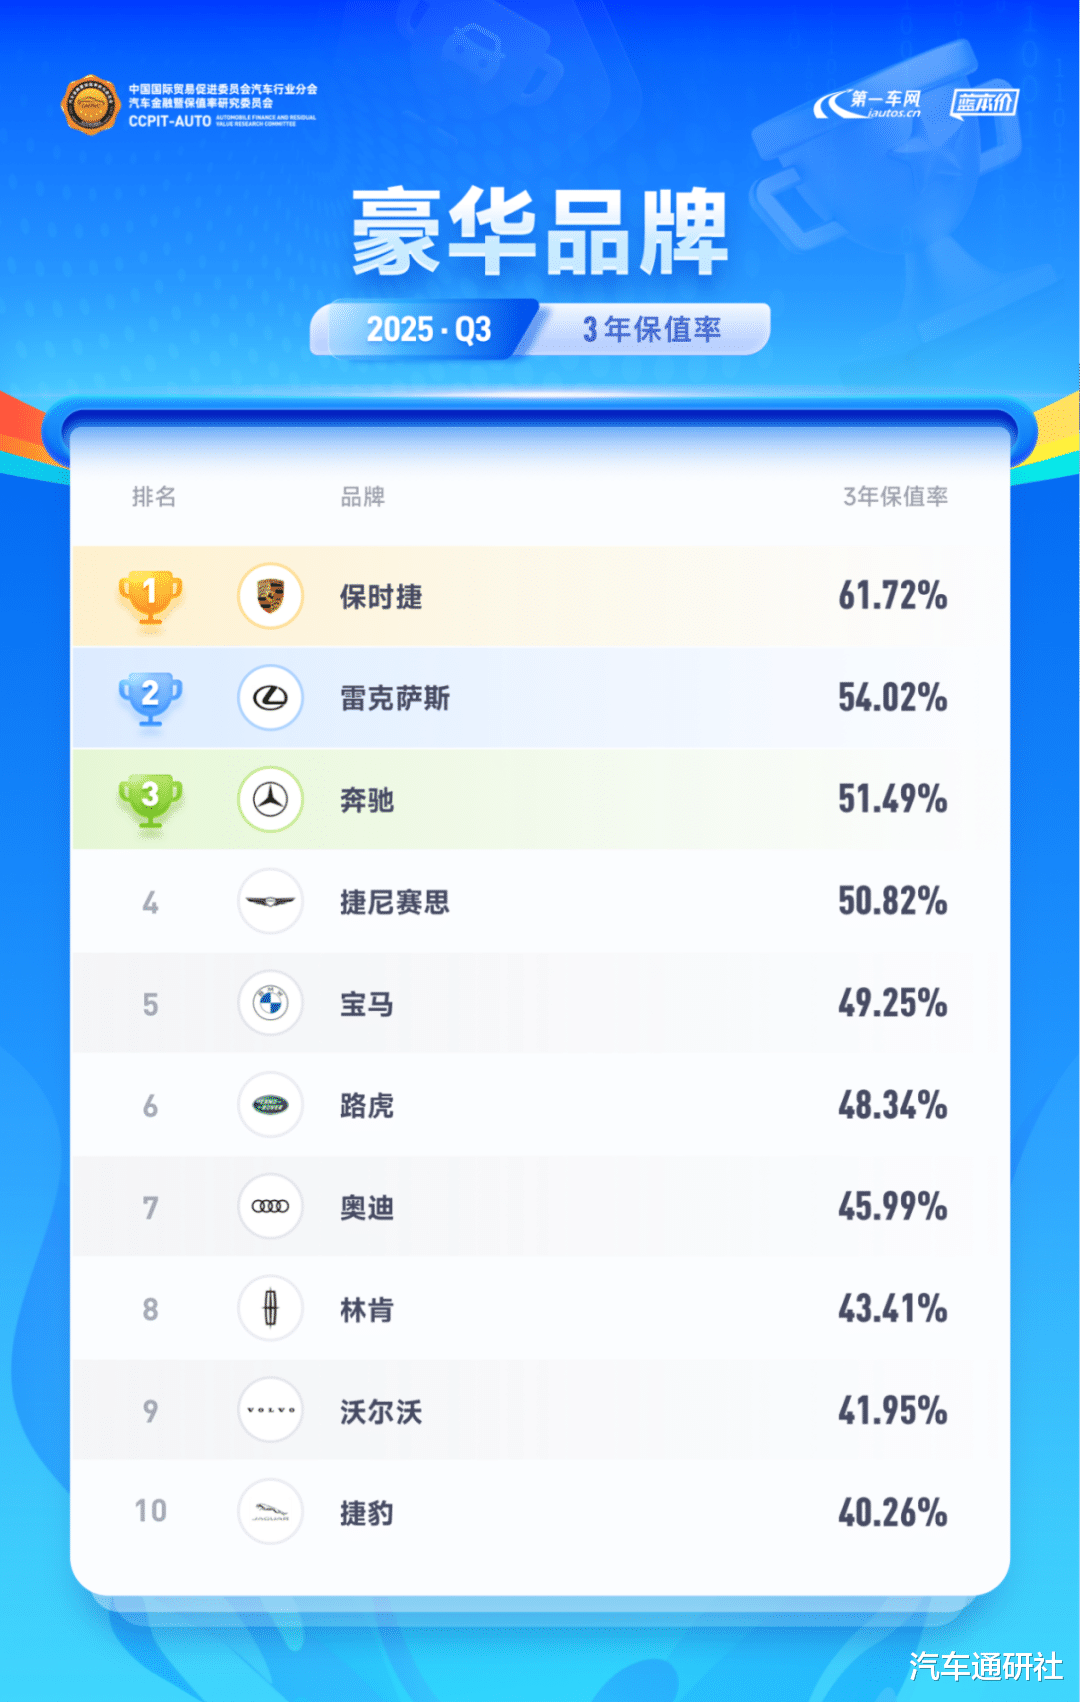Click the Genesis winged logo icon
1080x1702 pixels.
coord(270,902)
